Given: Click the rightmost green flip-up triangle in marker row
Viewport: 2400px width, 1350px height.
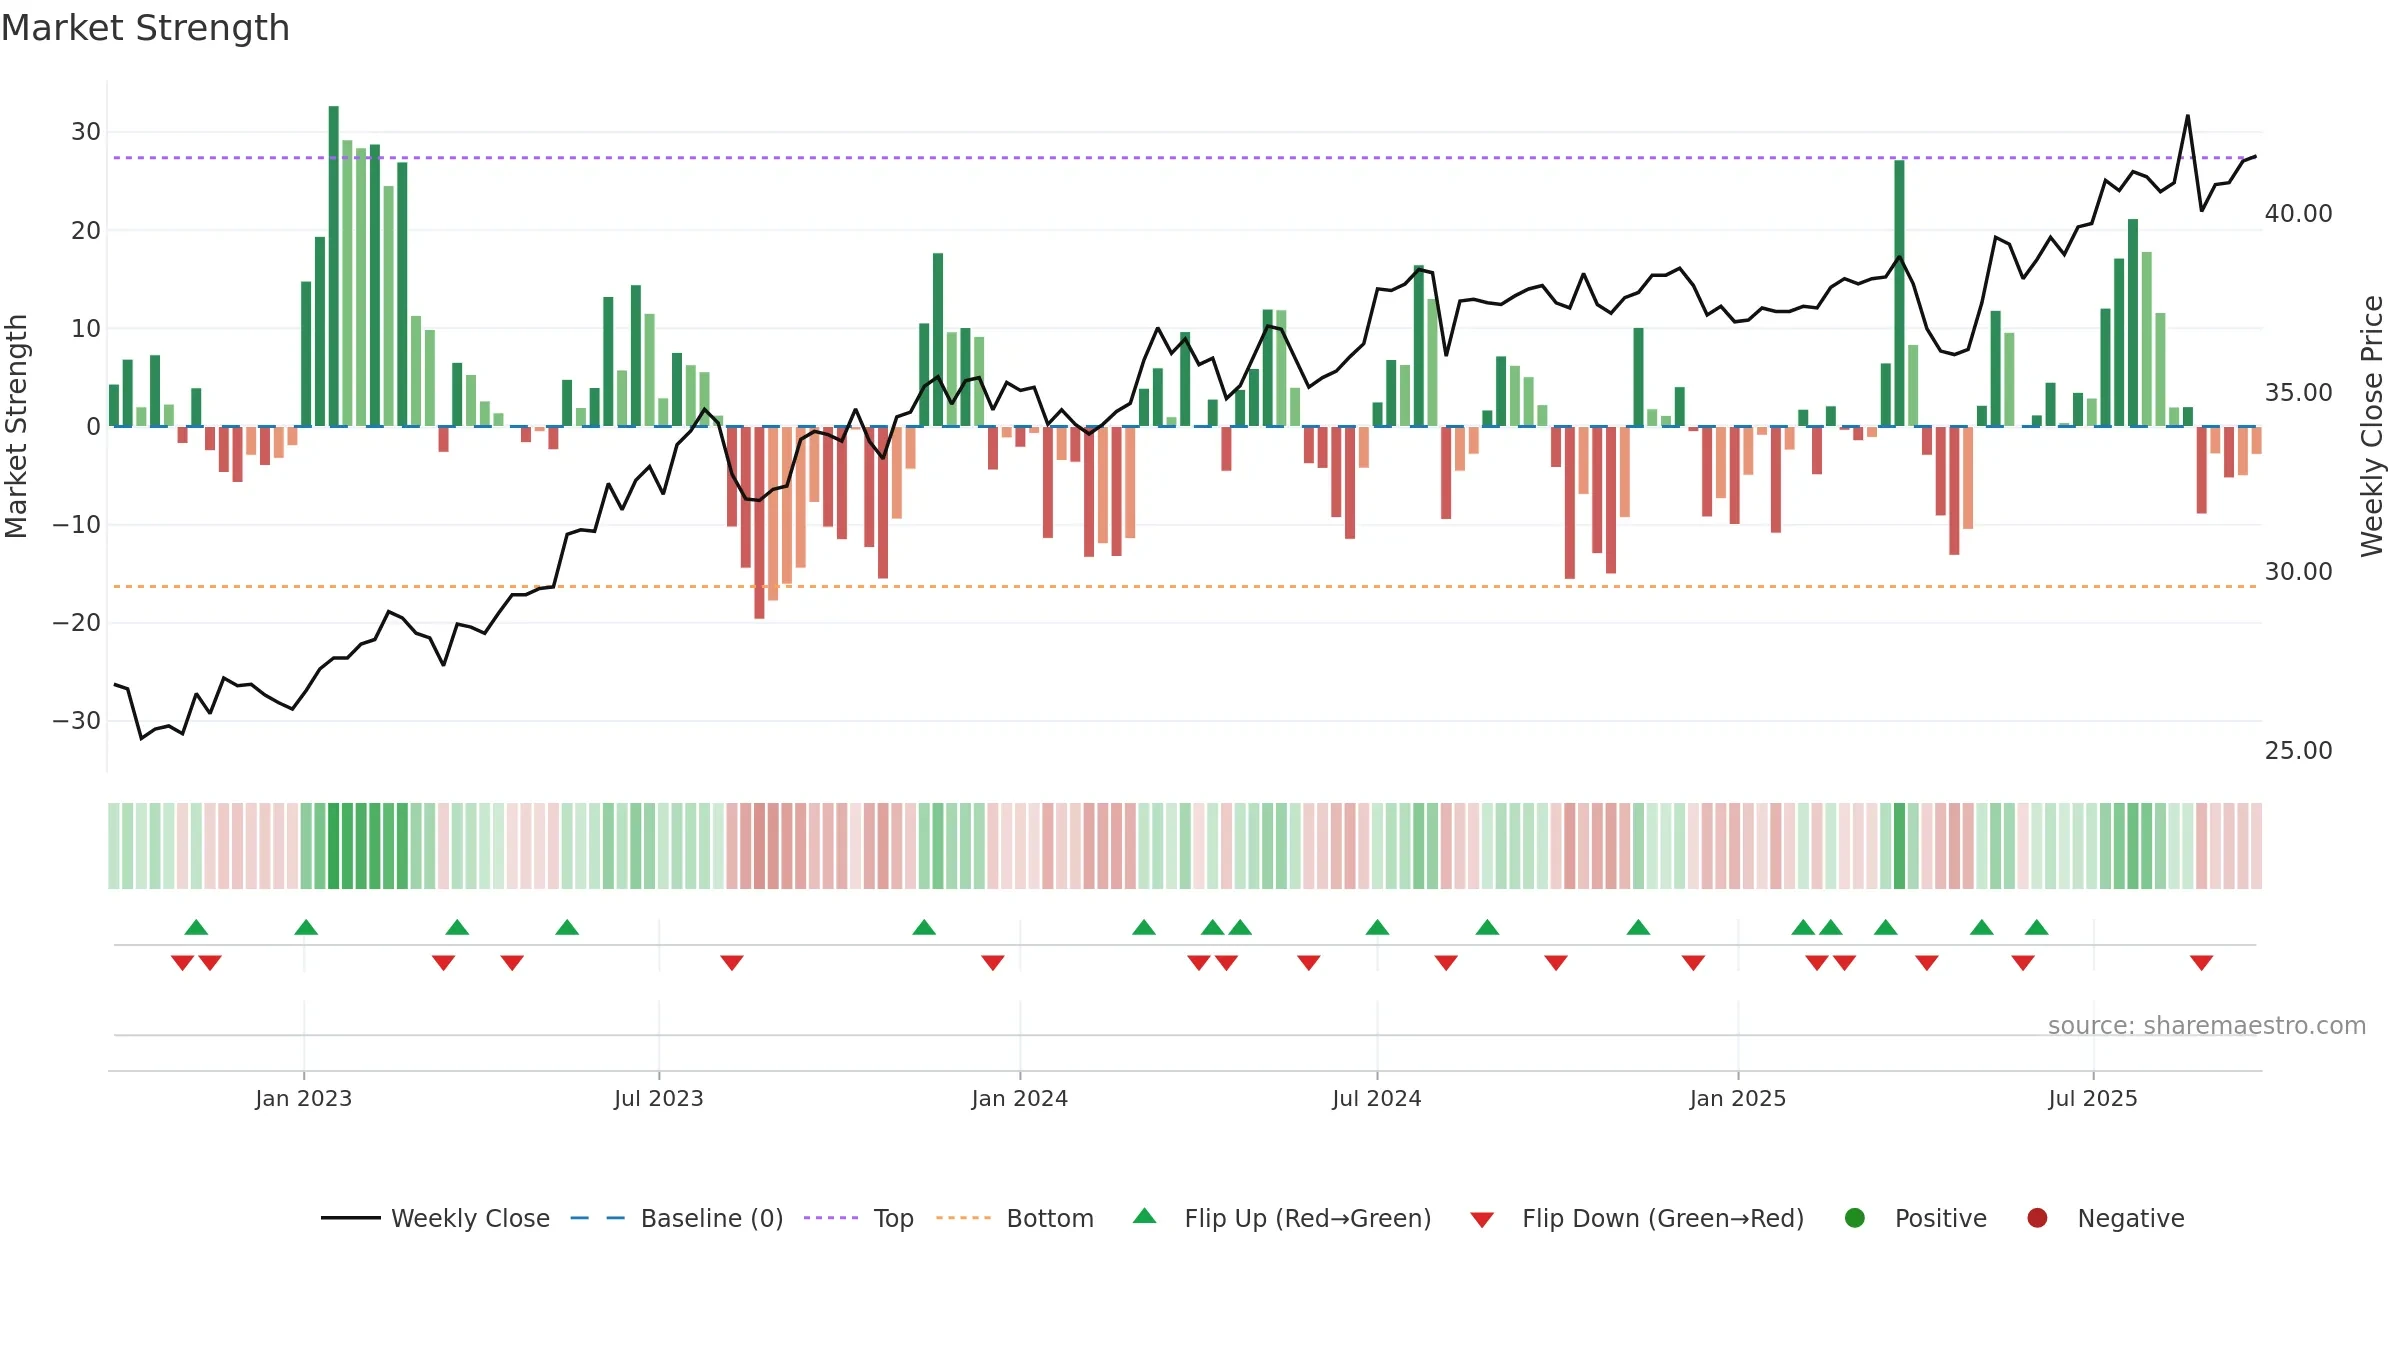Looking at the screenshot, I should (x=2037, y=928).
